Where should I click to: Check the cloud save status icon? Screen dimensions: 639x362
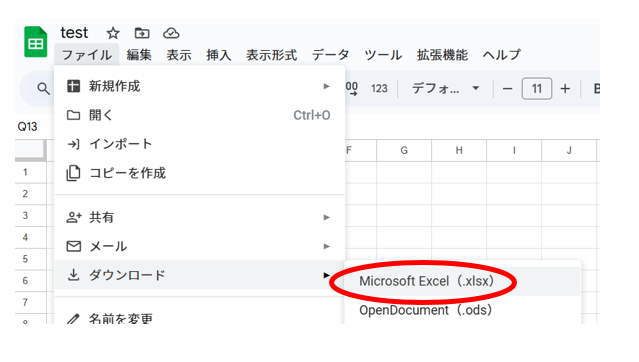pos(171,33)
